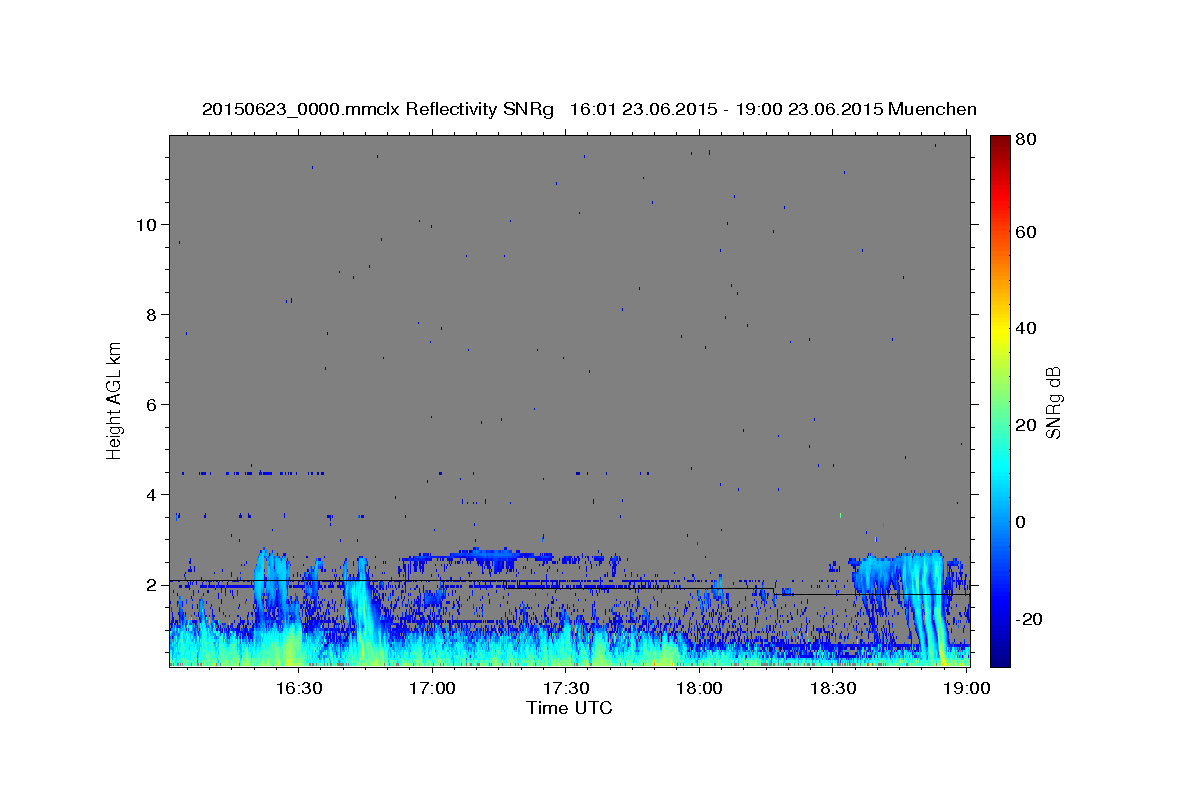Click the 18:00 time tick label
This screenshot has width=1200, height=800.
(x=700, y=688)
